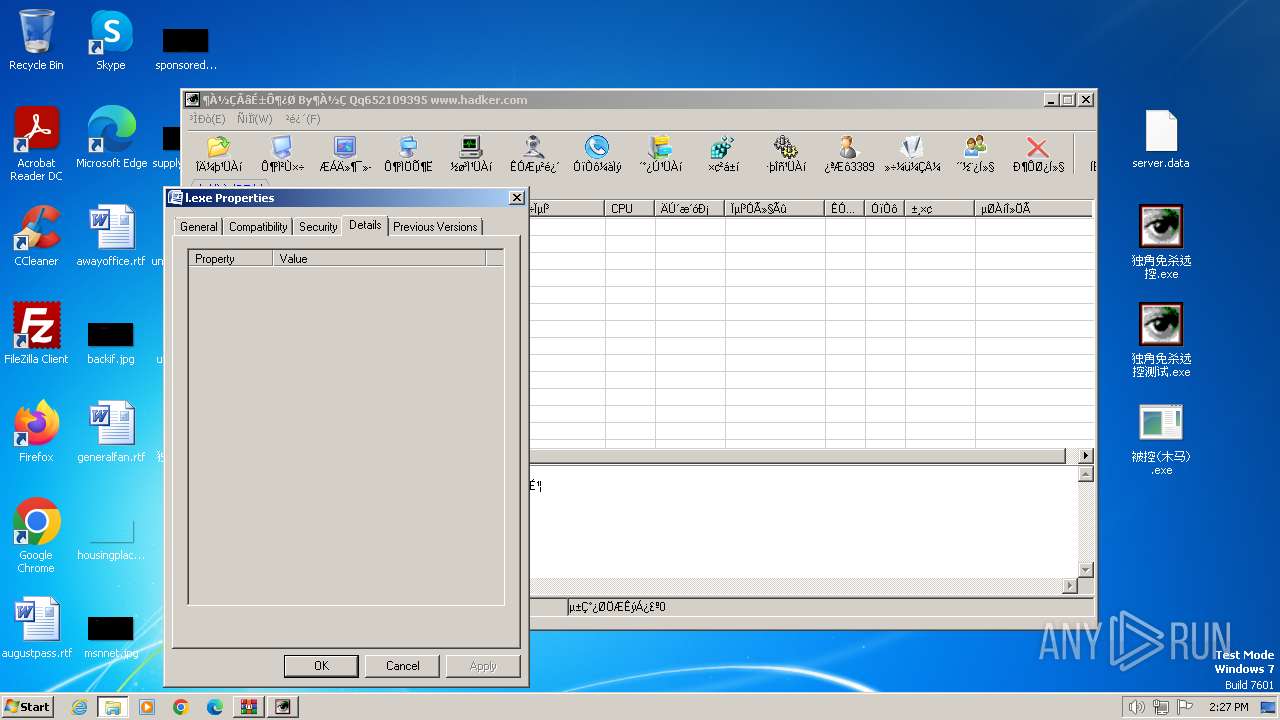
Task: Select msnnet.jpg desktop file
Action: coord(111,635)
